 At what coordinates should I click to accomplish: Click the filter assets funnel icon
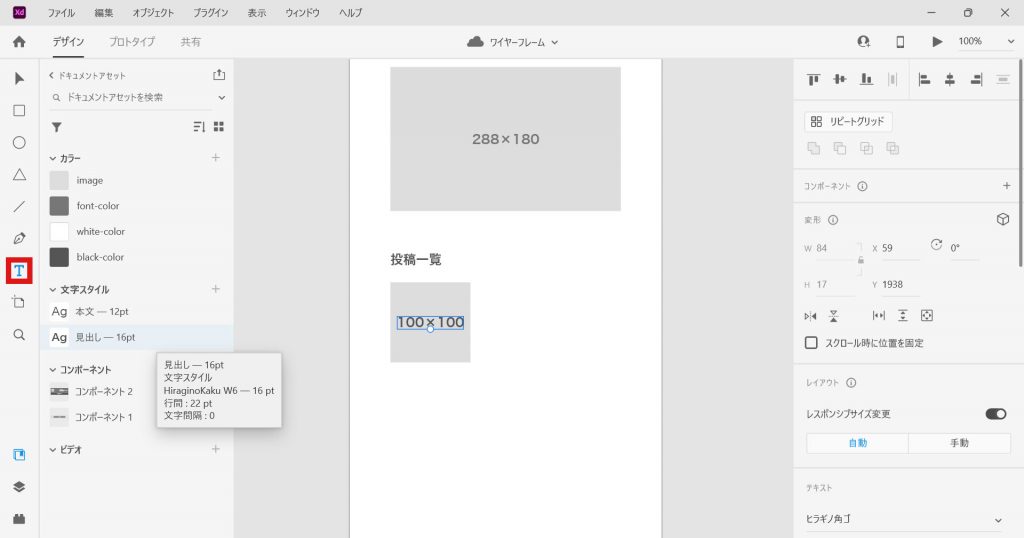[57, 127]
